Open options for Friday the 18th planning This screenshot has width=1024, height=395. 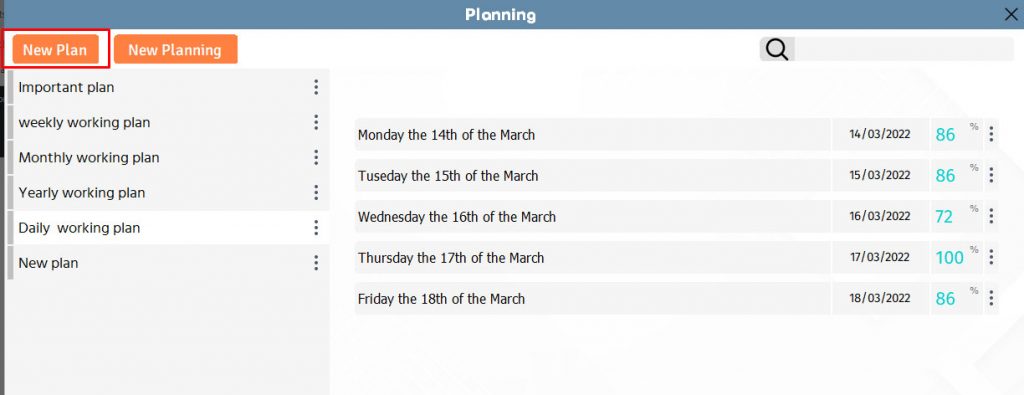pos(991,298)
